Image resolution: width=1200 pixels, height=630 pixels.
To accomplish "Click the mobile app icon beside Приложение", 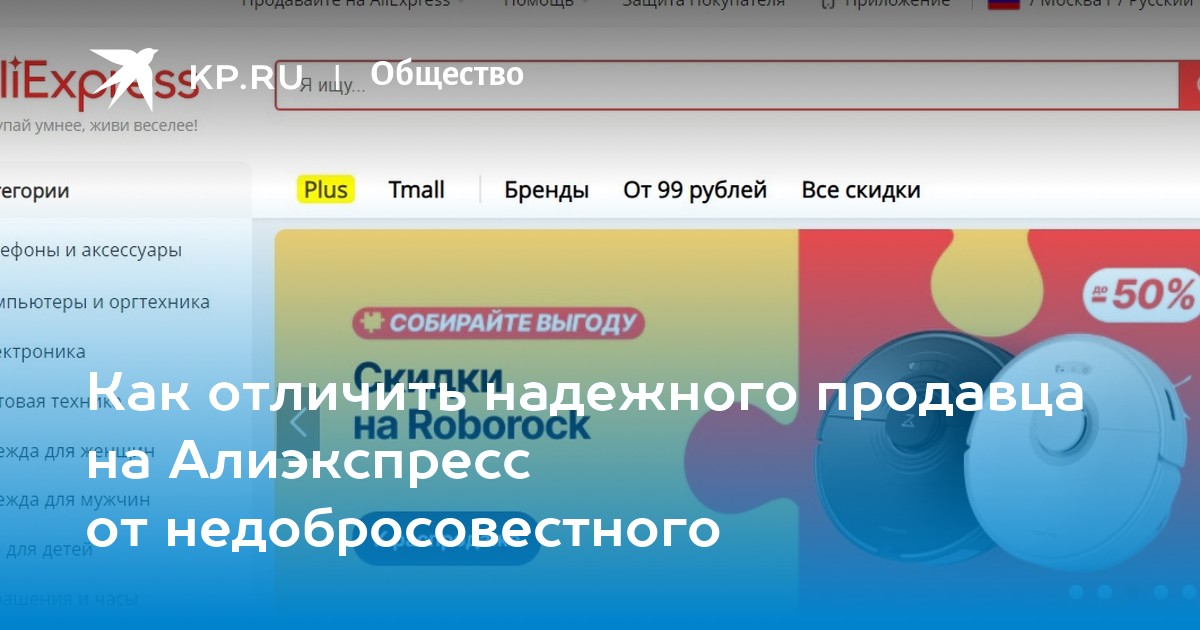I will tap(827, 3).
